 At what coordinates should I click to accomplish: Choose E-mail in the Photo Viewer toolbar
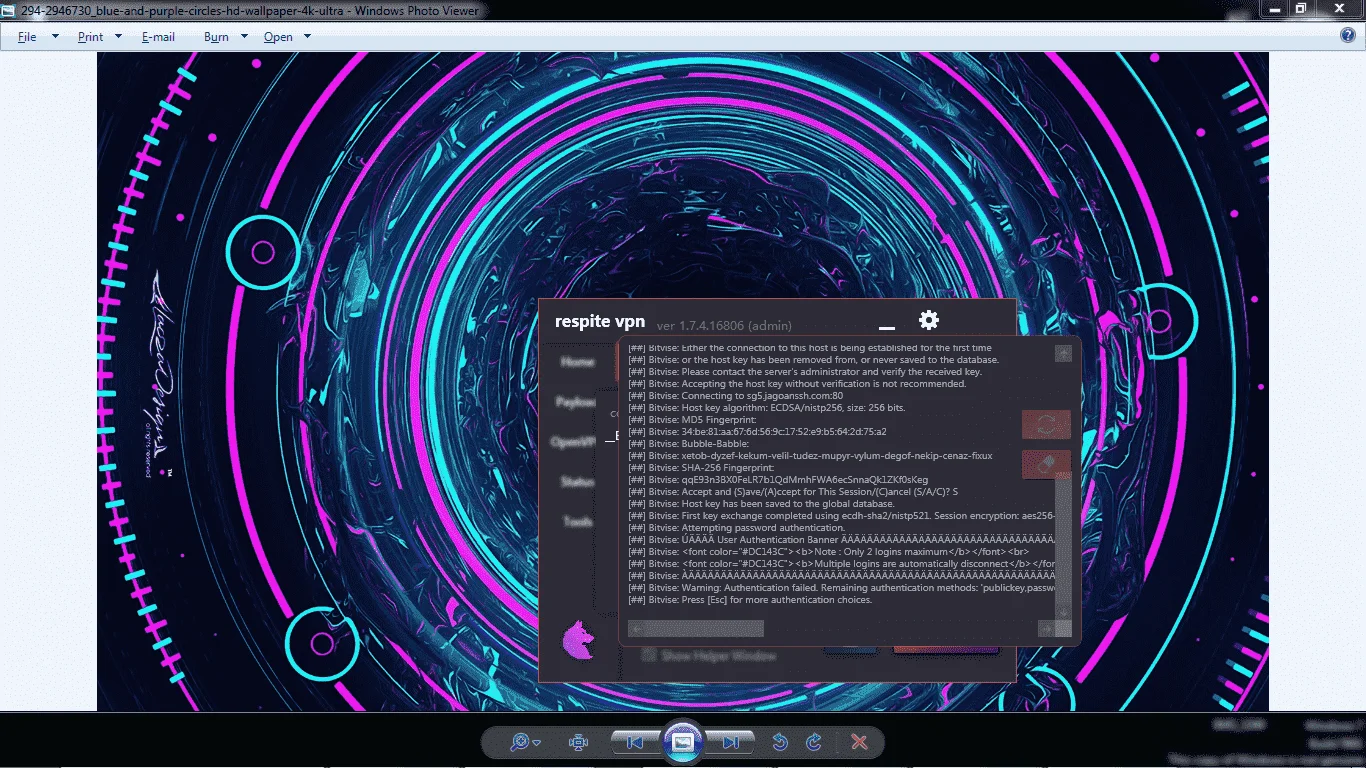(x=158, y=37)
